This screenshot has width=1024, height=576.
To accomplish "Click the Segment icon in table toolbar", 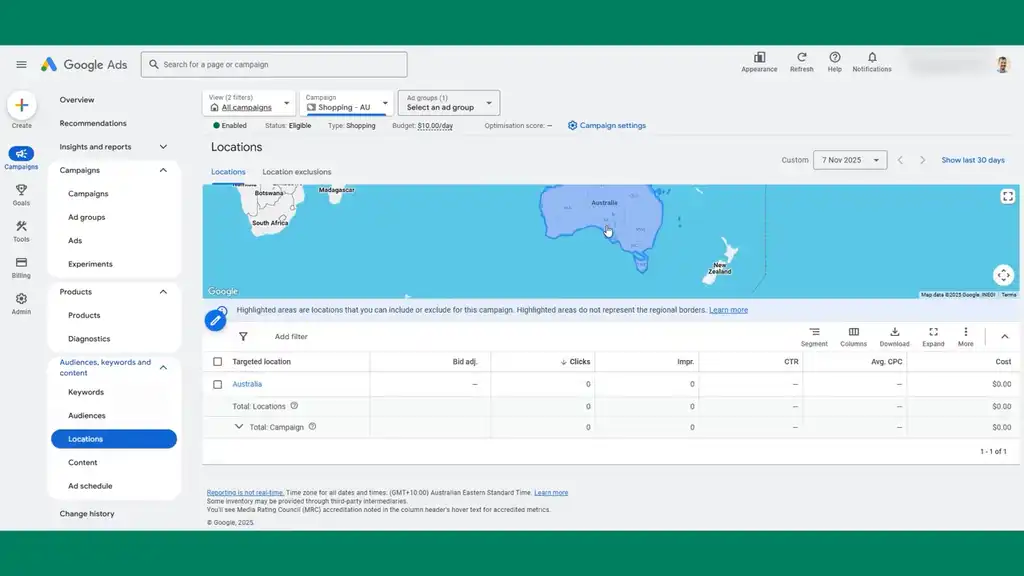I will tap(814, 333).
